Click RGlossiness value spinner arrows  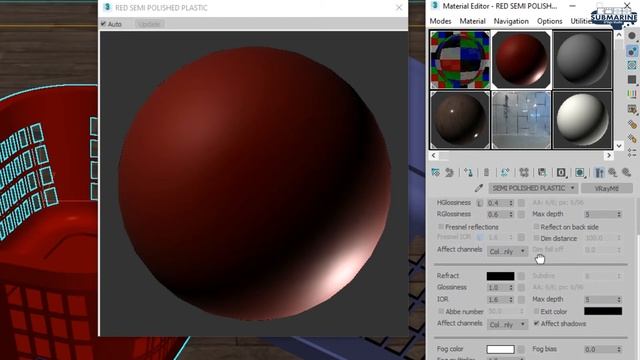tap(511, 214)
